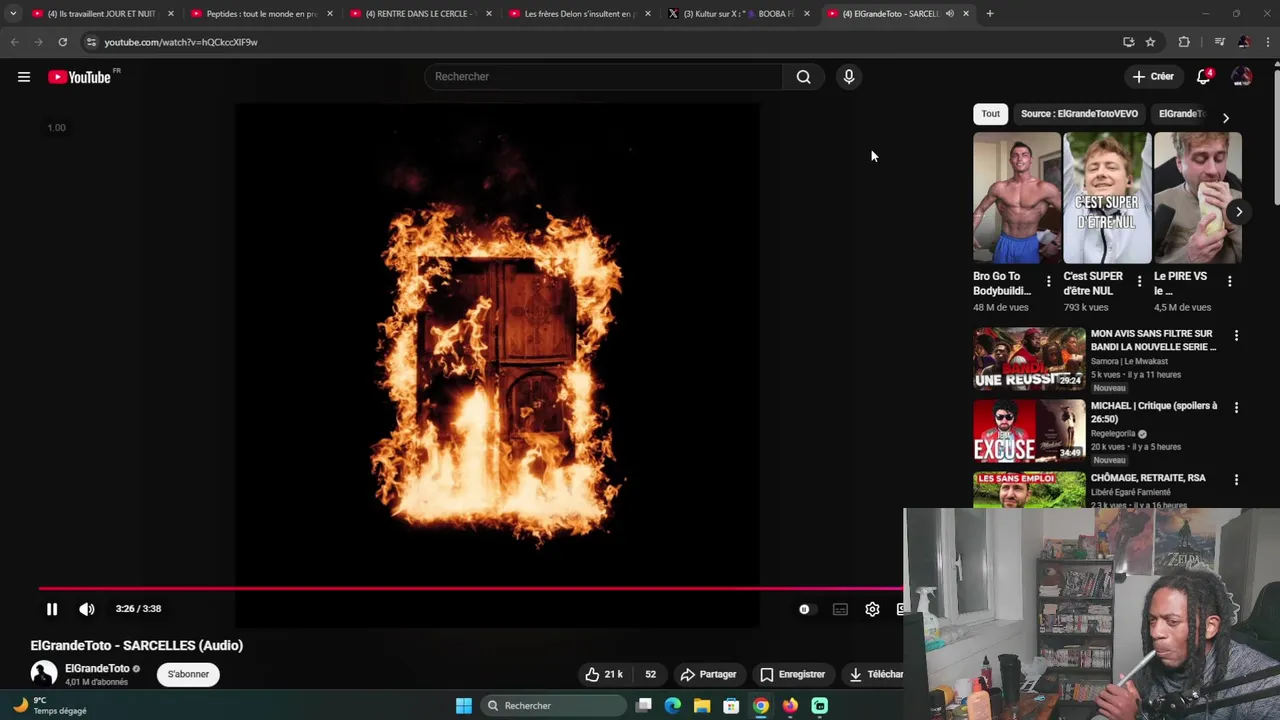This screenshot has width=1280, height=720.
Task: Download the video with Télécharger
Action: tap(874, 674)
